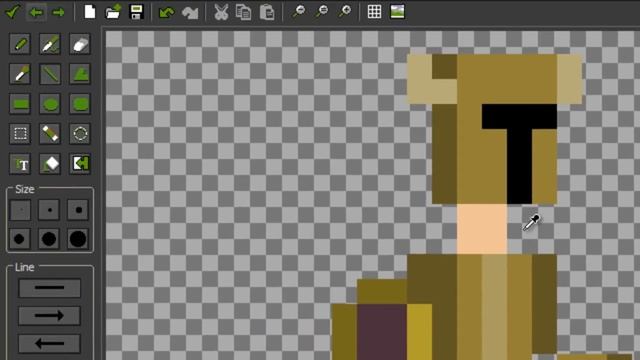Undo the last action
The width and height of the screenshot is (640, 360).
click(167, 12)
